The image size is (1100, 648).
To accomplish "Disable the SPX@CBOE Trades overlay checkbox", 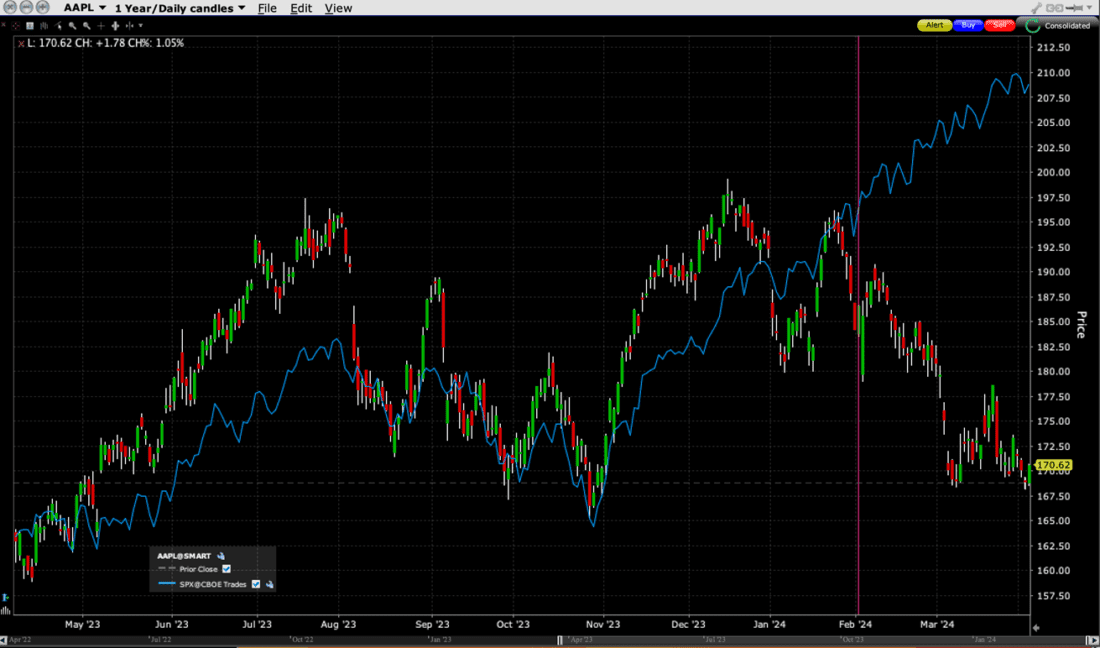I will point(256,584).
